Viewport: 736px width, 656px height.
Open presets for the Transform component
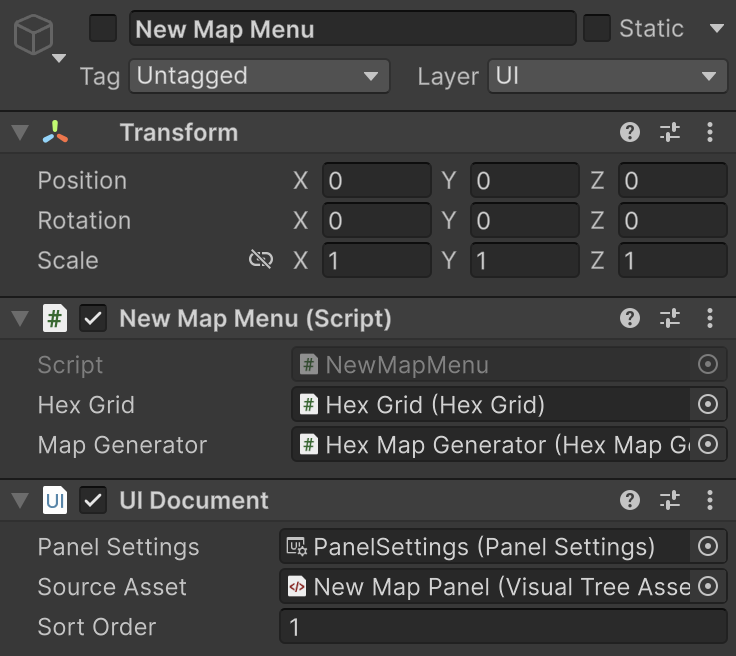pyautogui.click(x=670, y=132)
